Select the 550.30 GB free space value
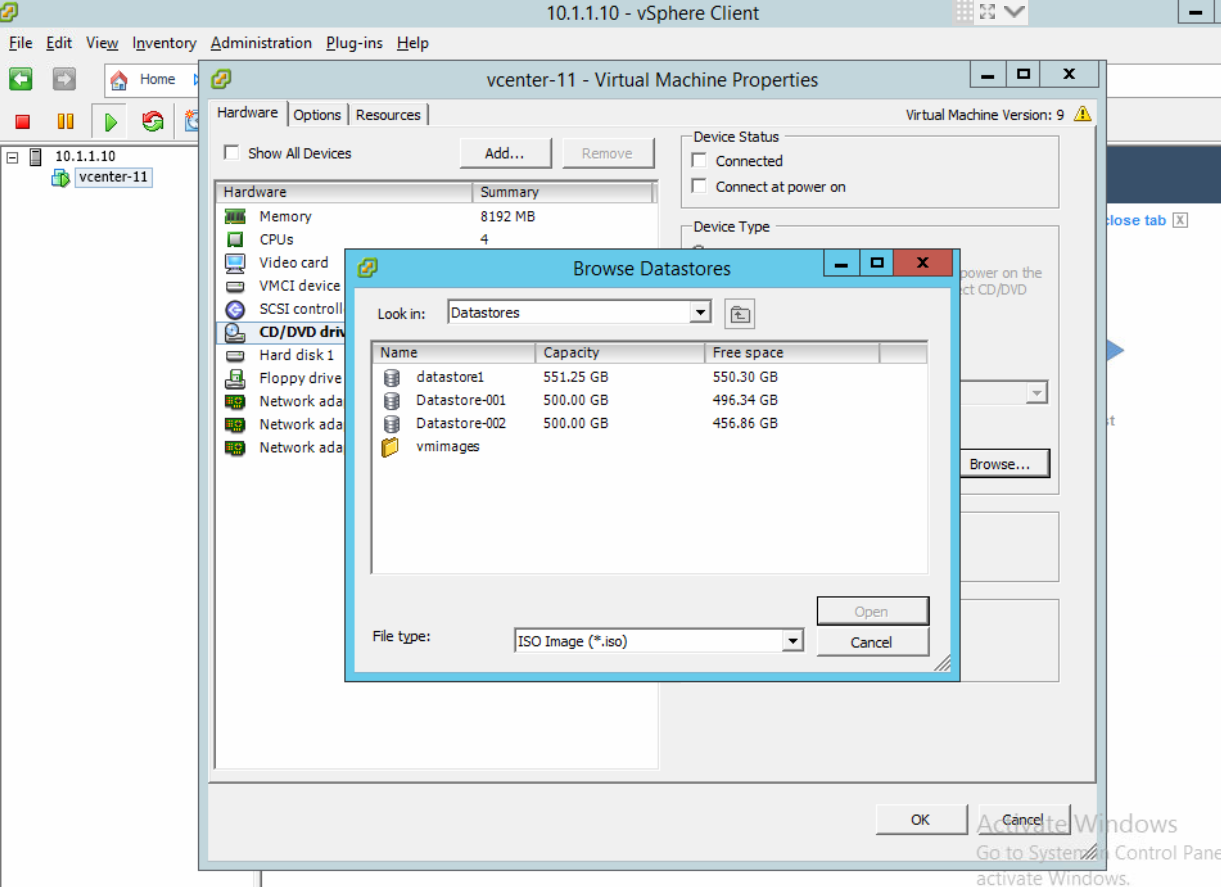This screenshot has width=1221, height=887. pos(745,377)
